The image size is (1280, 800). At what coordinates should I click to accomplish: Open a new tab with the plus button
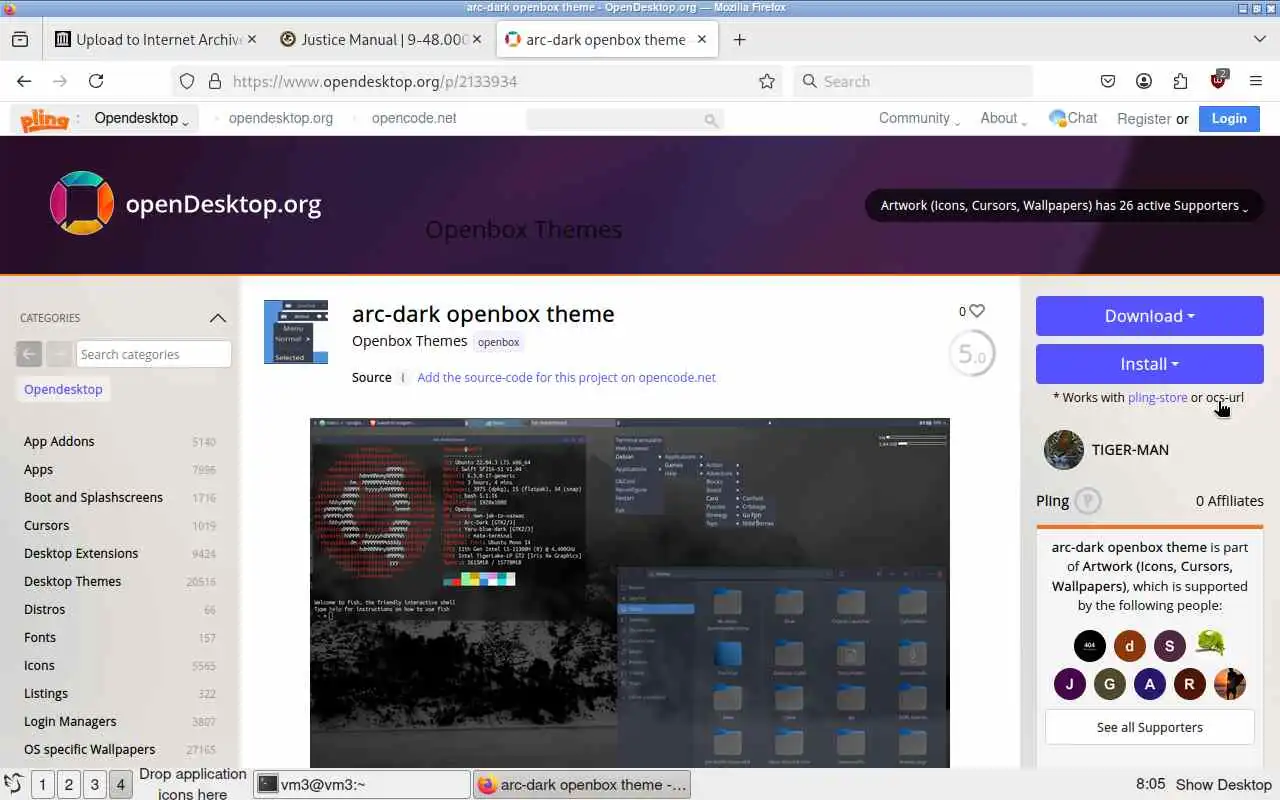point(739,39)
